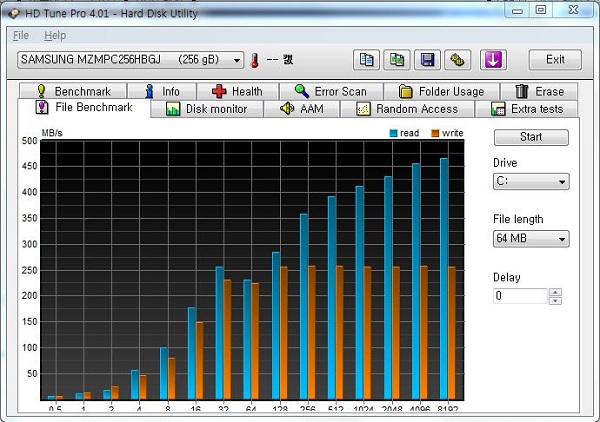The height and width of the screenshot is (422, 600).
Task: Click the File Benchmark tab icon
Action: click(x=42, y=107)
